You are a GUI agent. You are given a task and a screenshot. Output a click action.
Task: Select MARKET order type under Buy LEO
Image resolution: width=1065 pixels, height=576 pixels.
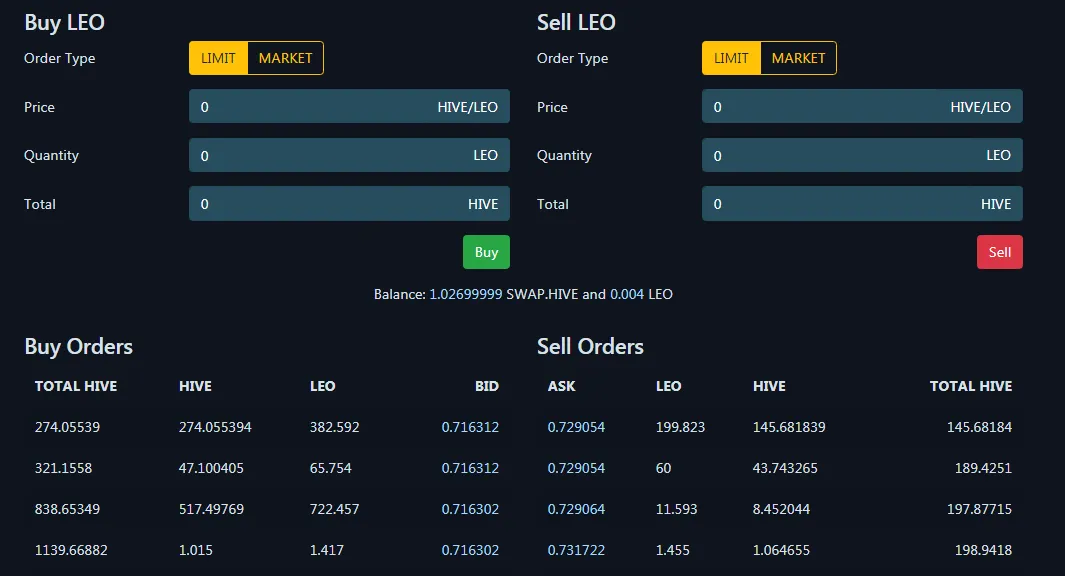(285, 58)
